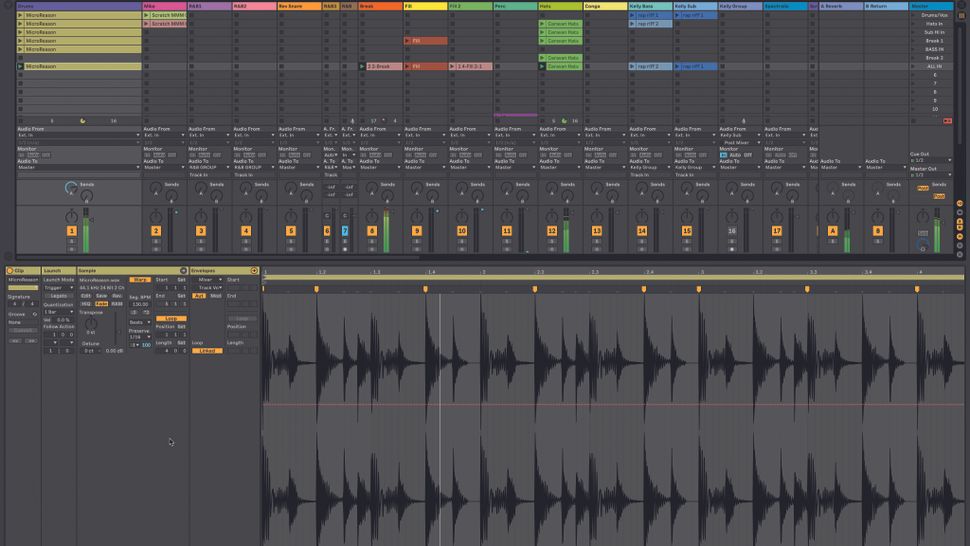Toggle the Sample box show/hide circle icon
Viewport: 970px width, 546px height.
pyautogui.click(x=183, y=271)
